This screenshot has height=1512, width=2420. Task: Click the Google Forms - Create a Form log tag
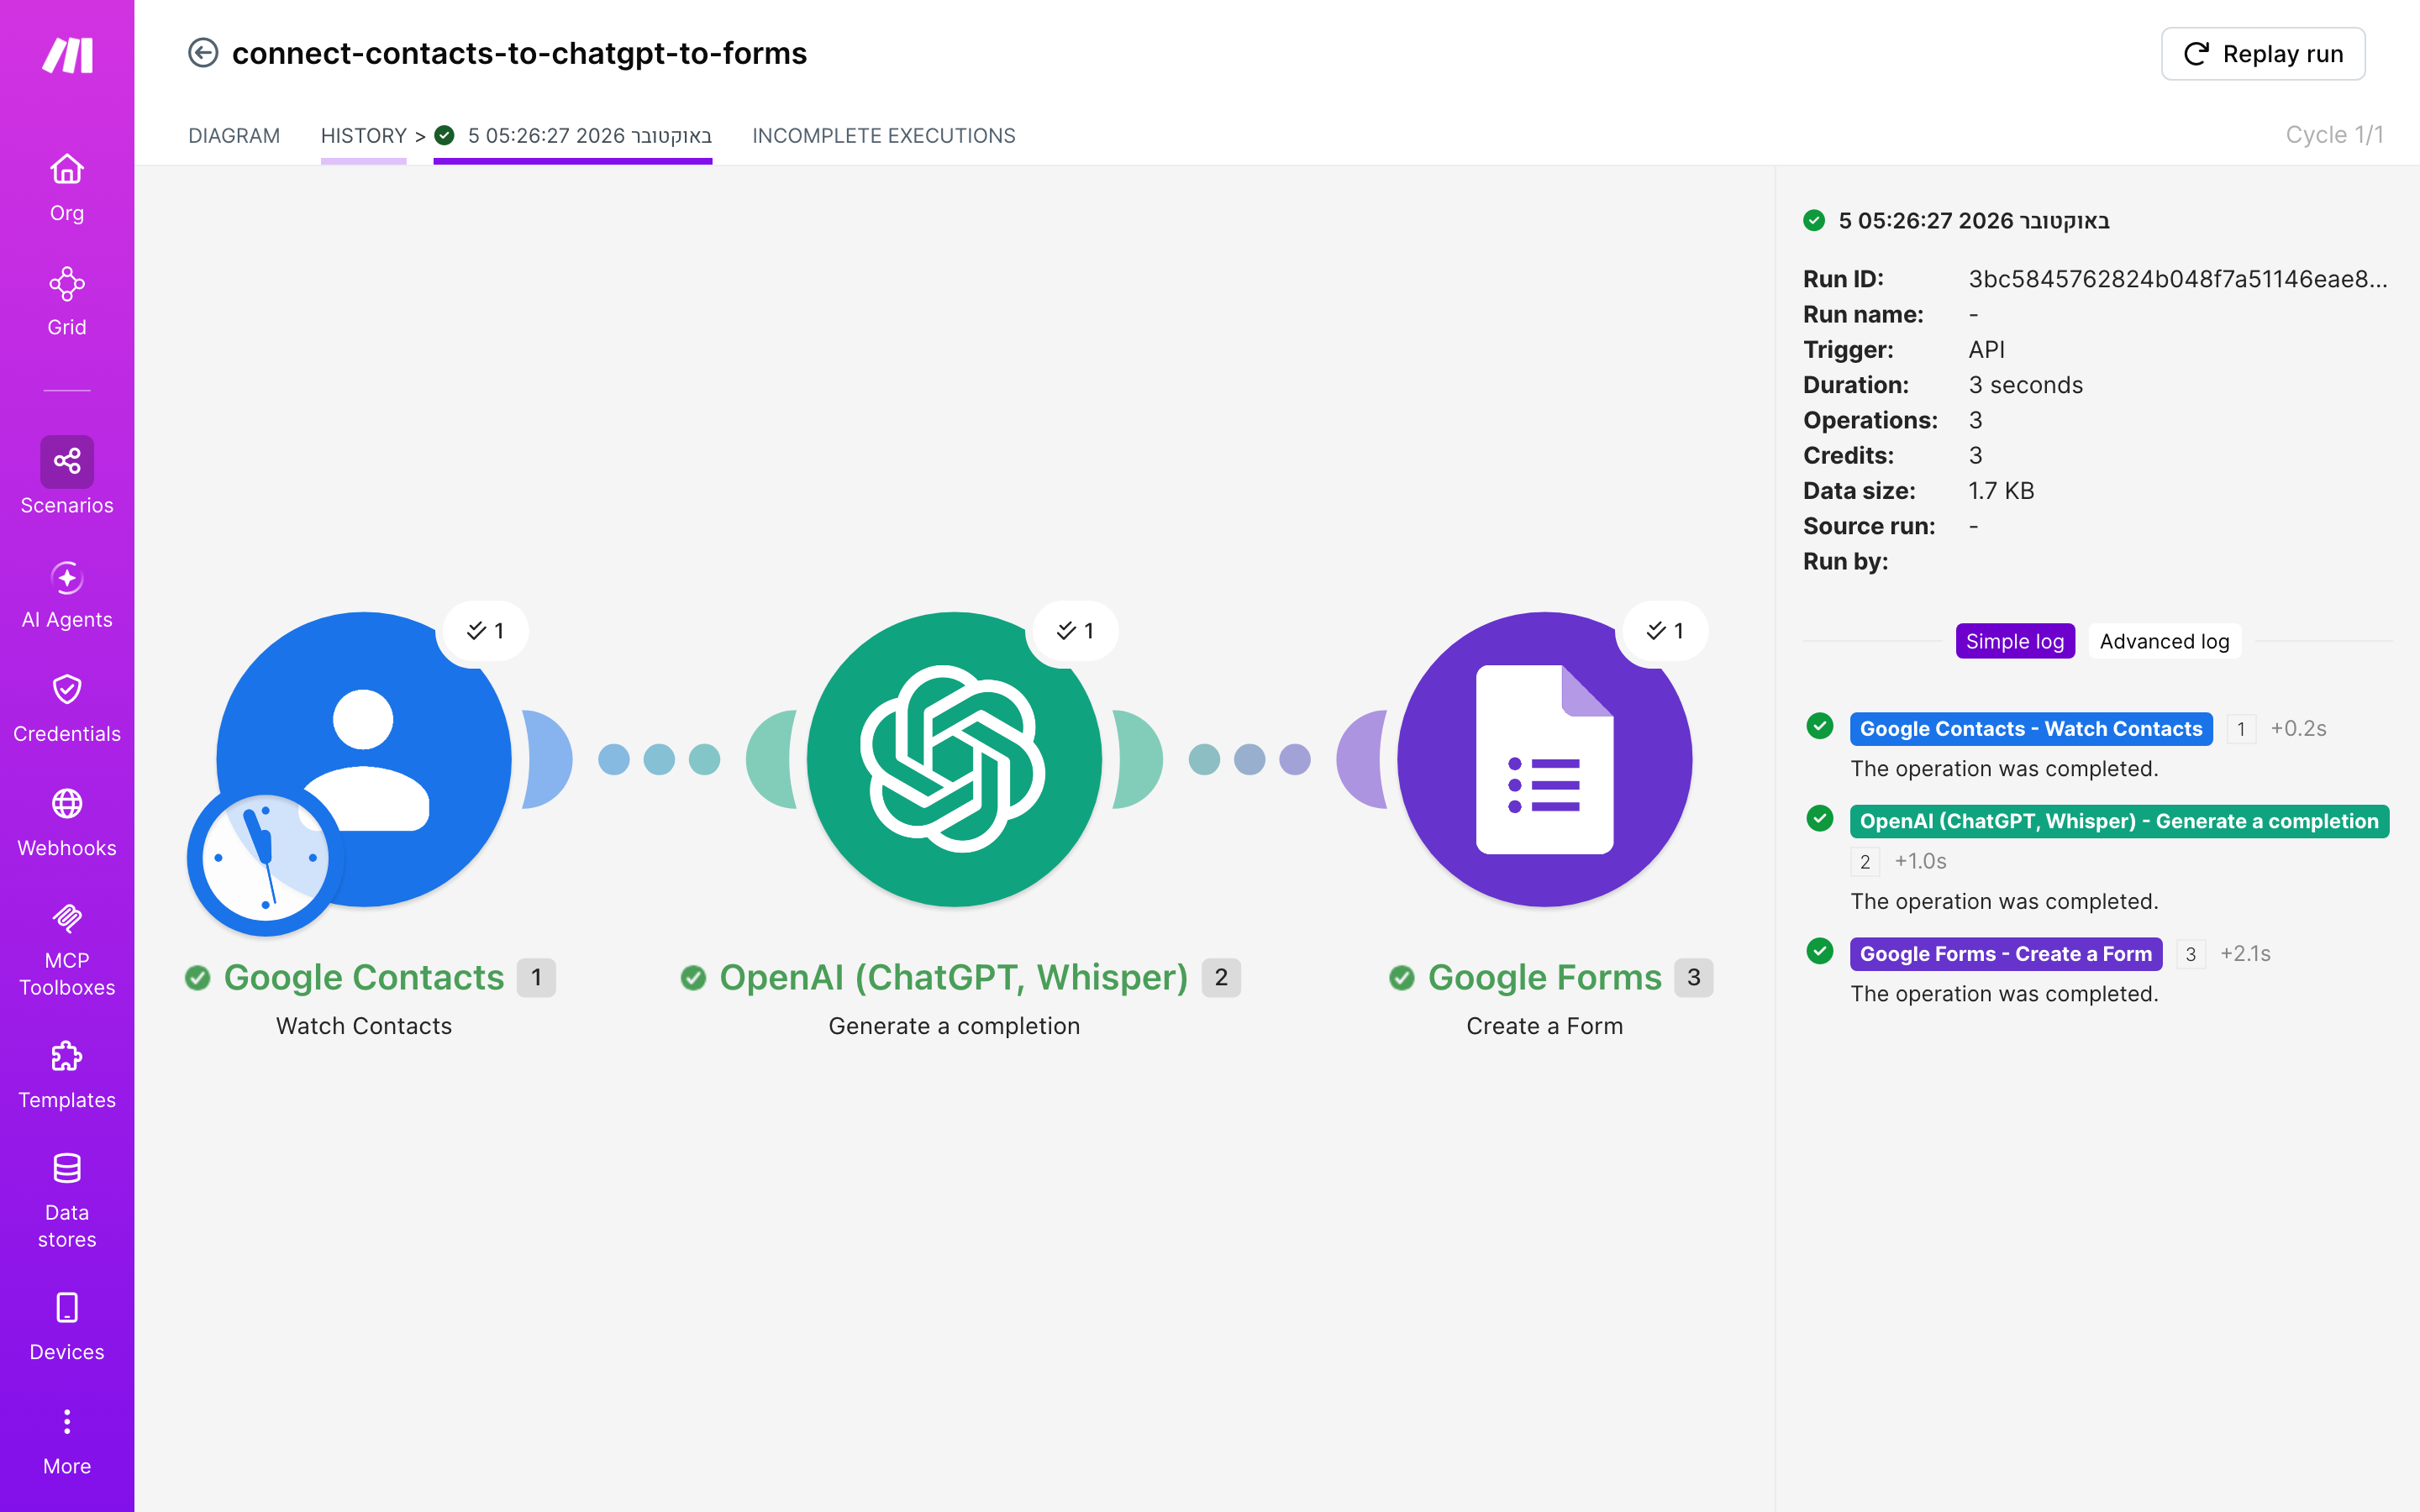2006,954
